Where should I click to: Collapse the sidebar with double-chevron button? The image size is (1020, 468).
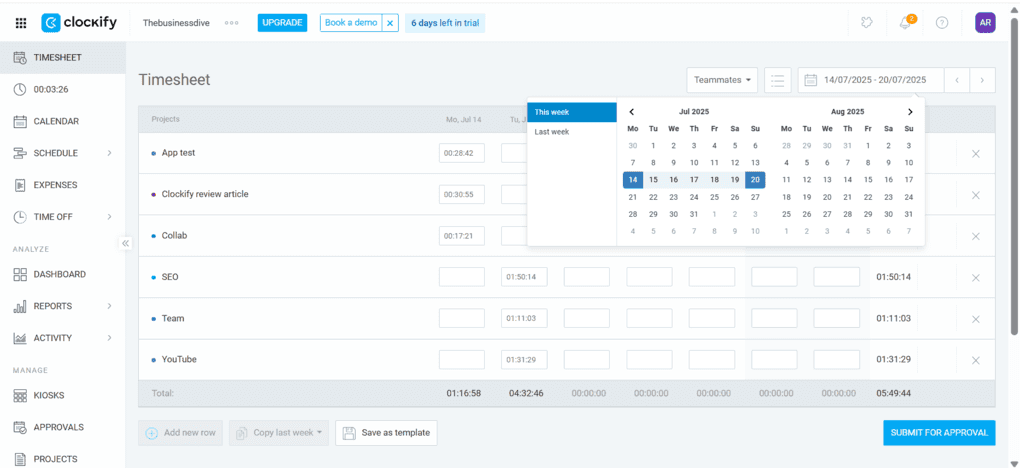[126, 243]
